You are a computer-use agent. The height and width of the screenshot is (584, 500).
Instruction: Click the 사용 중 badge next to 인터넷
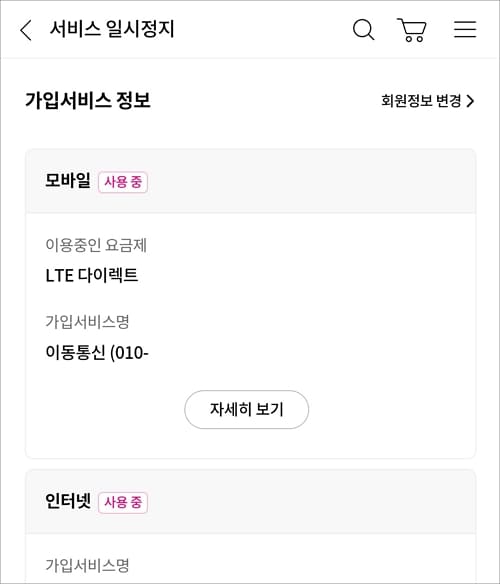(x=123, y=502)
